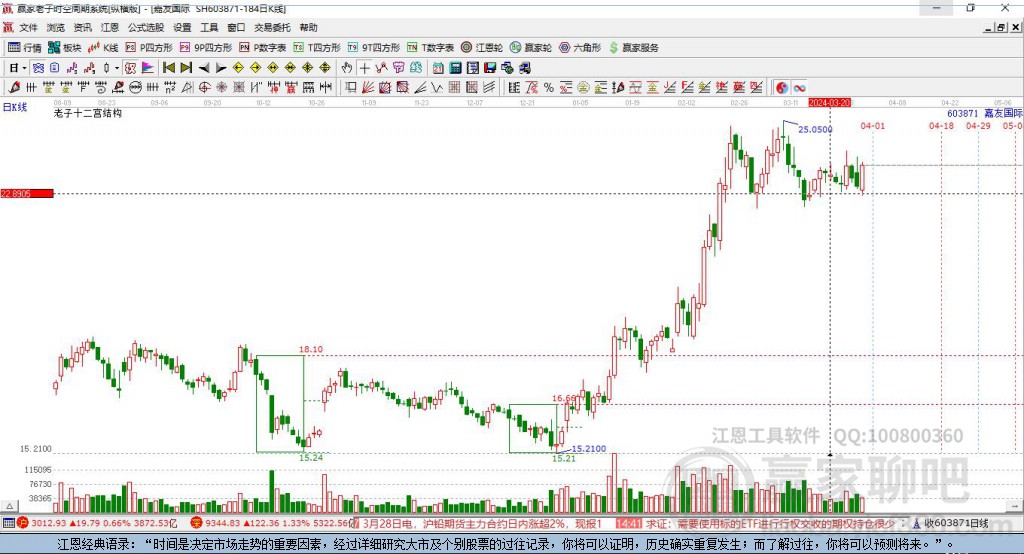Click the infinity loop icon

[x=799, y=88]
